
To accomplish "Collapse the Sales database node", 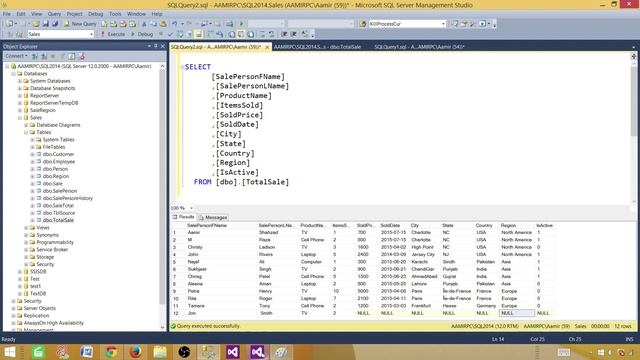I will [x=20, y=118].
